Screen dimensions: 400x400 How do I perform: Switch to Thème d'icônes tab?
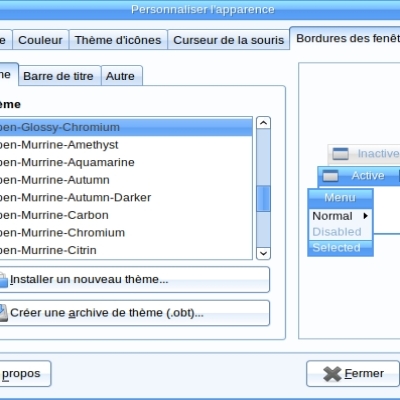118,40
